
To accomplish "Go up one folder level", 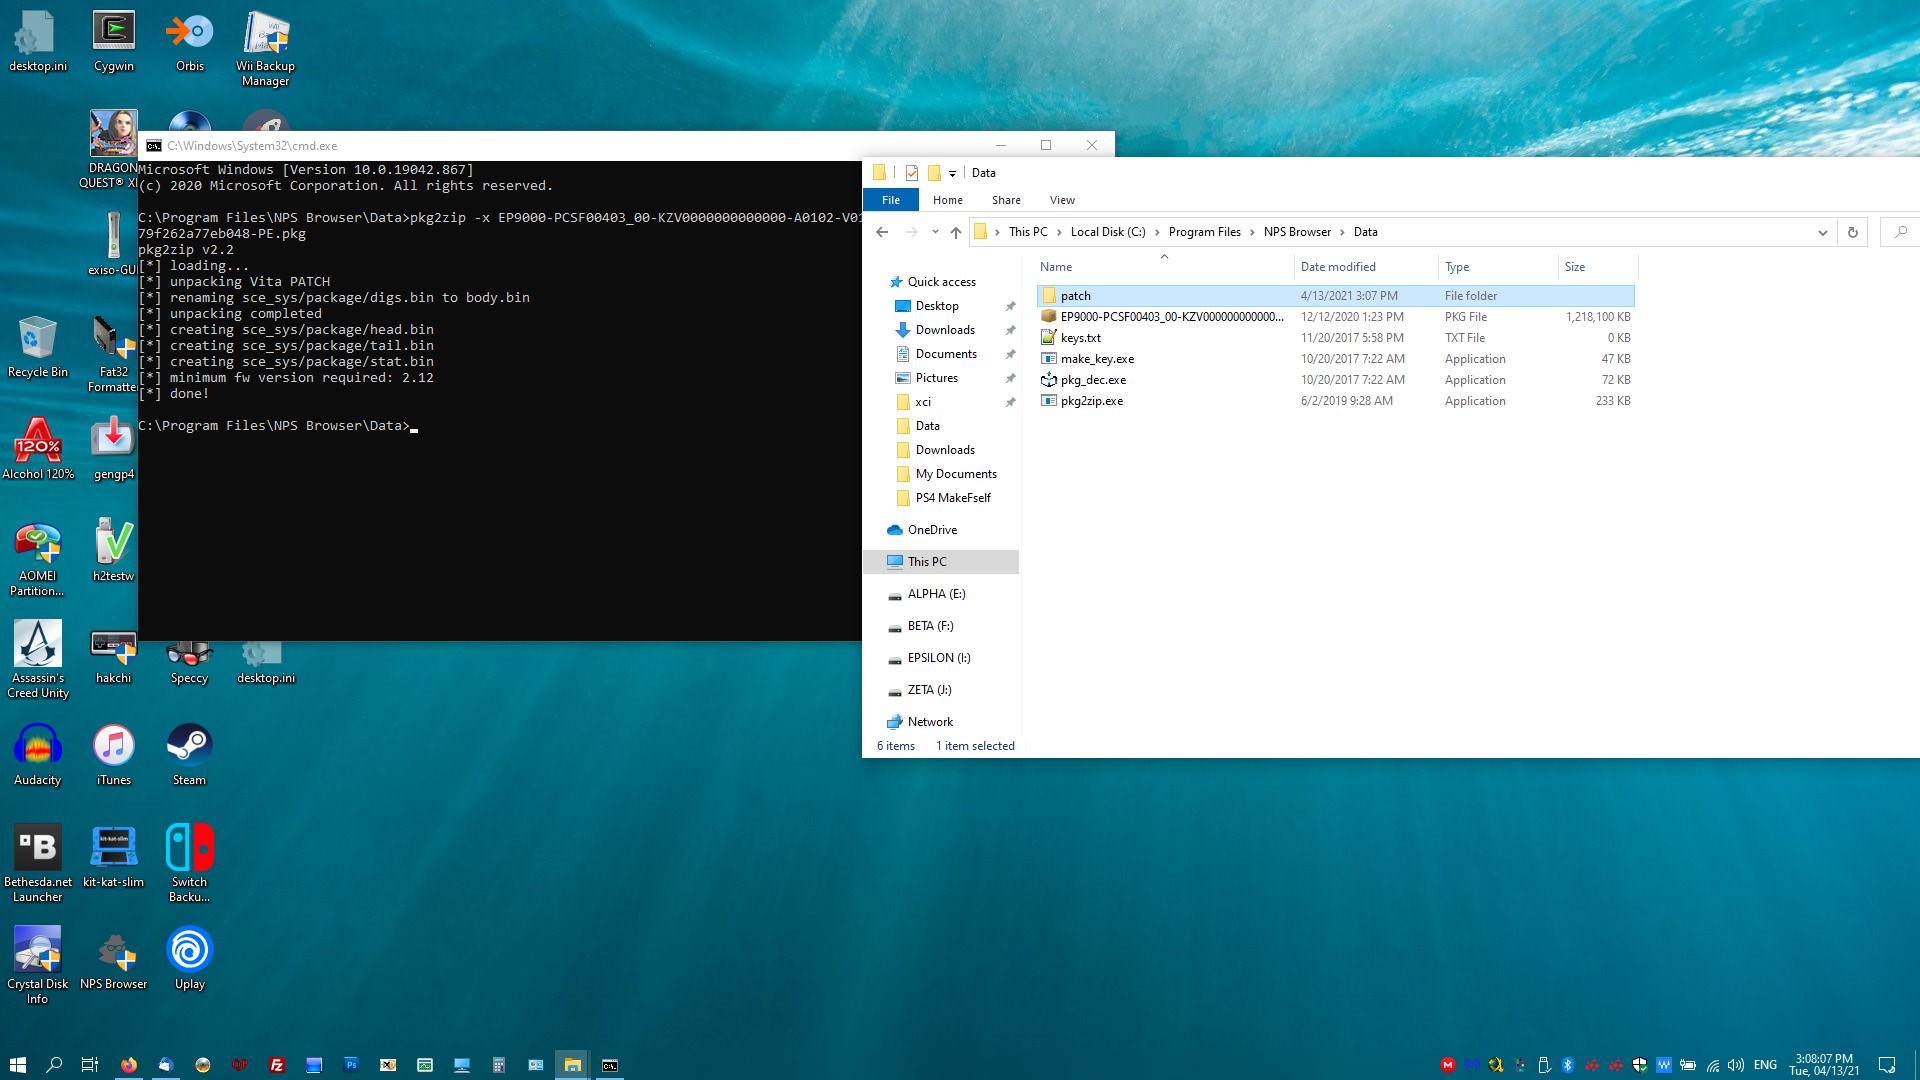I will pyautogui.click(x=956, y=232).
